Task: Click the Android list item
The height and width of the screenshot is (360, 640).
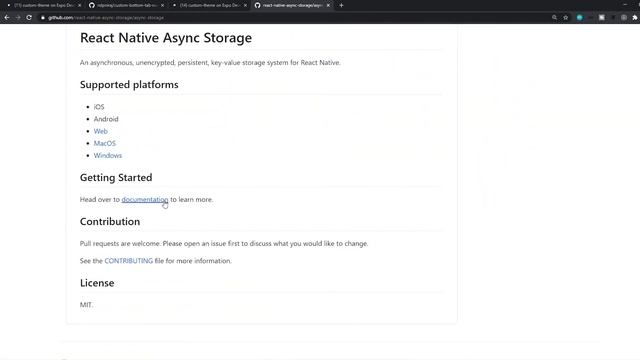Action: point(106,119)
